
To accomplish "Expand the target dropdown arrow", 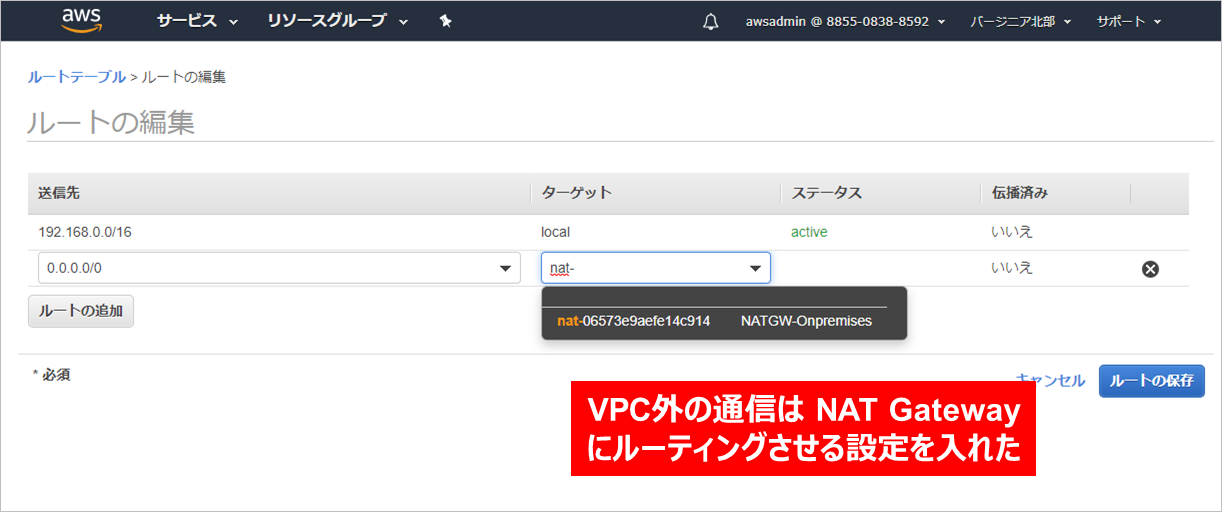I will tap(755, 268).
